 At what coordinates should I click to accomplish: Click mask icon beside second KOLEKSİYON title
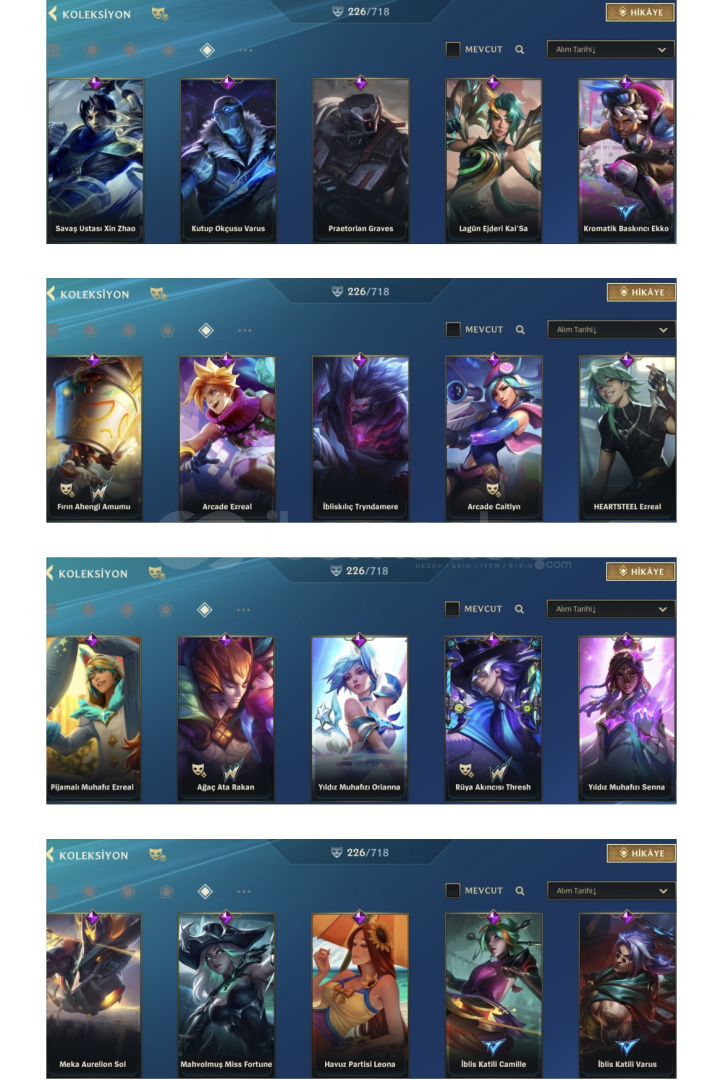(x=158, y=293)
